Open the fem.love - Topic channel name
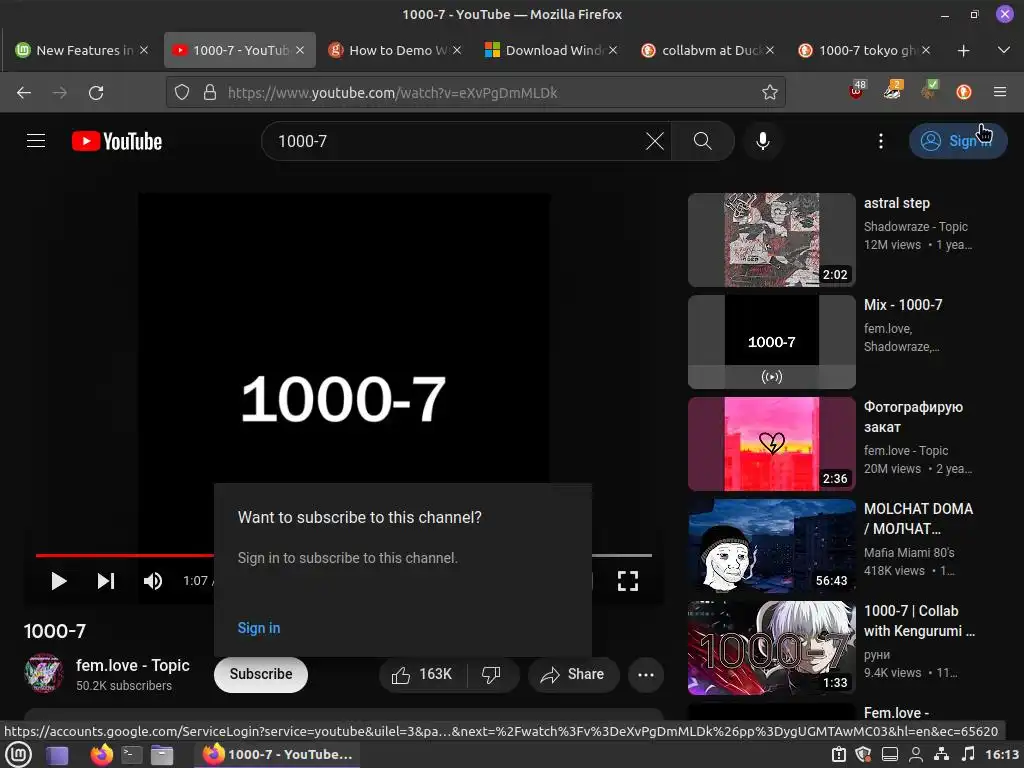1024x768 pixels. click(133, 665)
